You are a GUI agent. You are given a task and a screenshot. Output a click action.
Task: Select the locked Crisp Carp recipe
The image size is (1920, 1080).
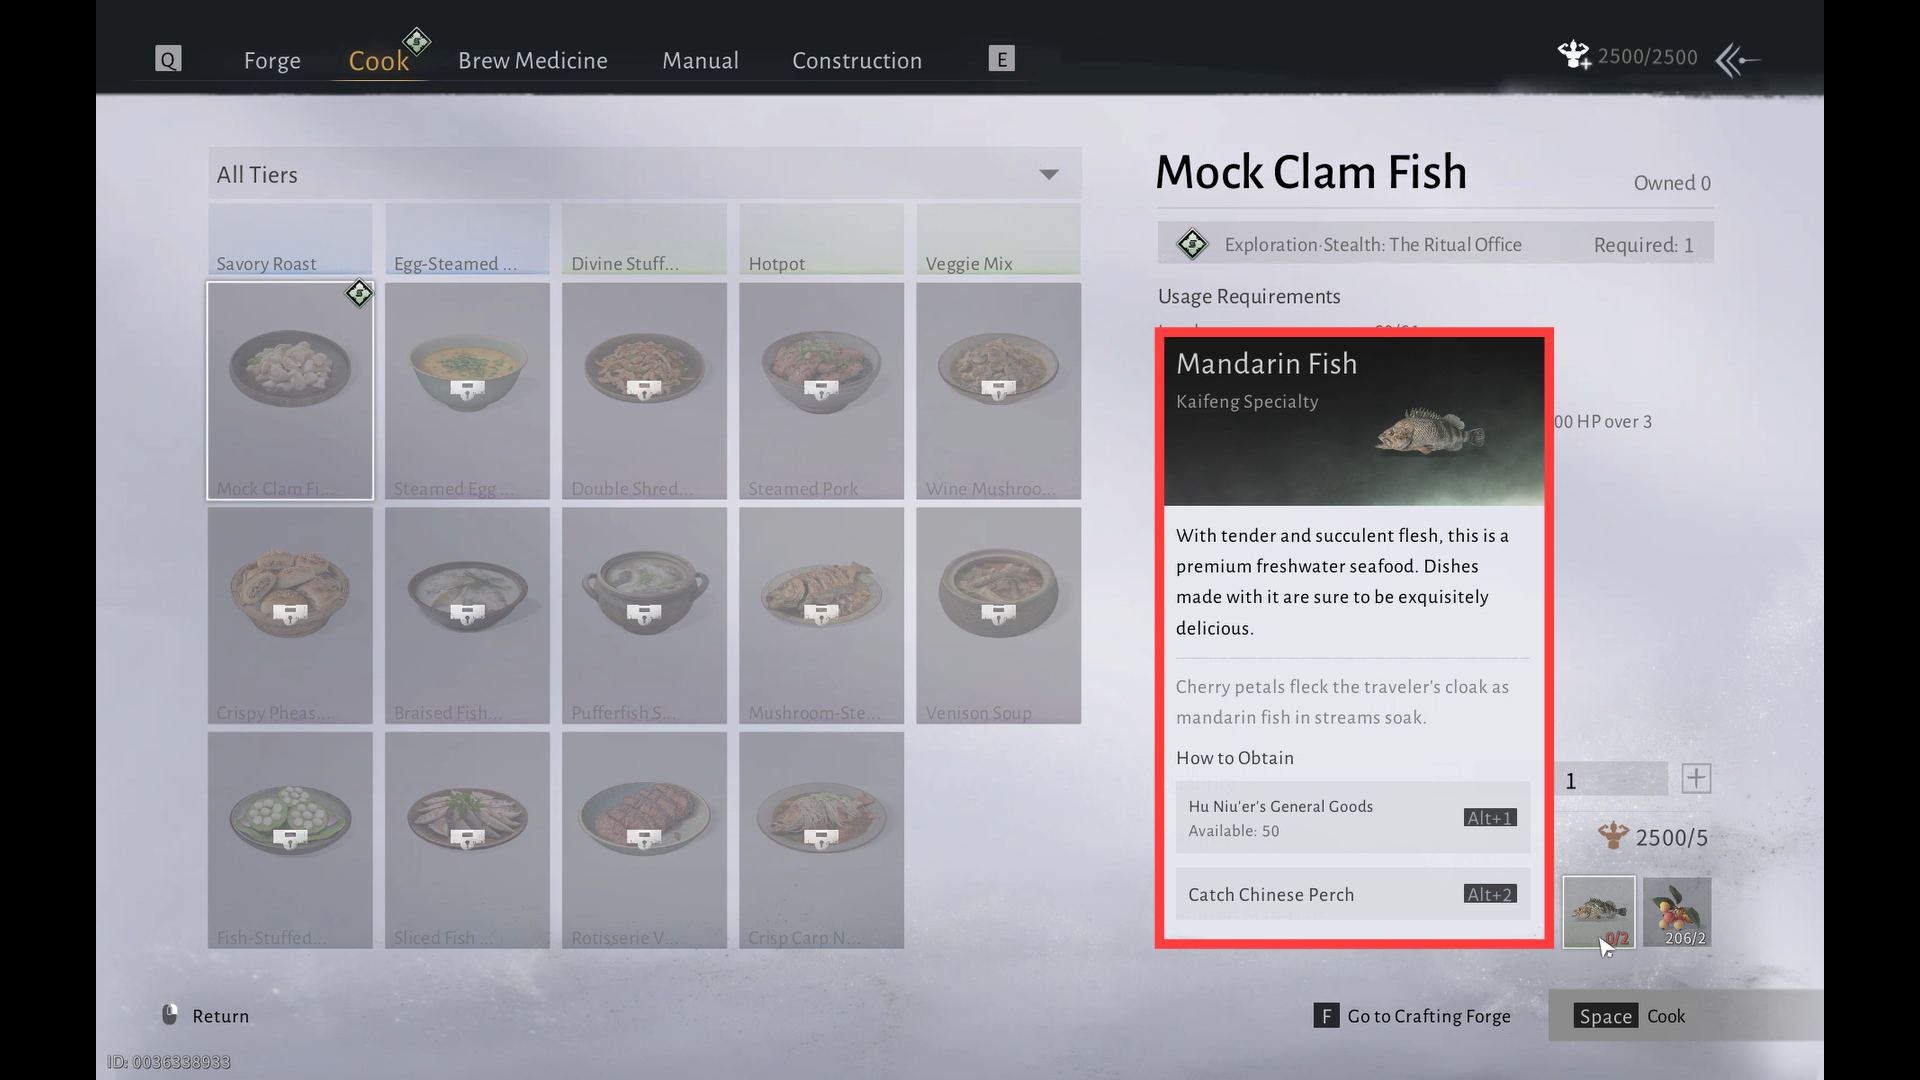pos(821,840)
